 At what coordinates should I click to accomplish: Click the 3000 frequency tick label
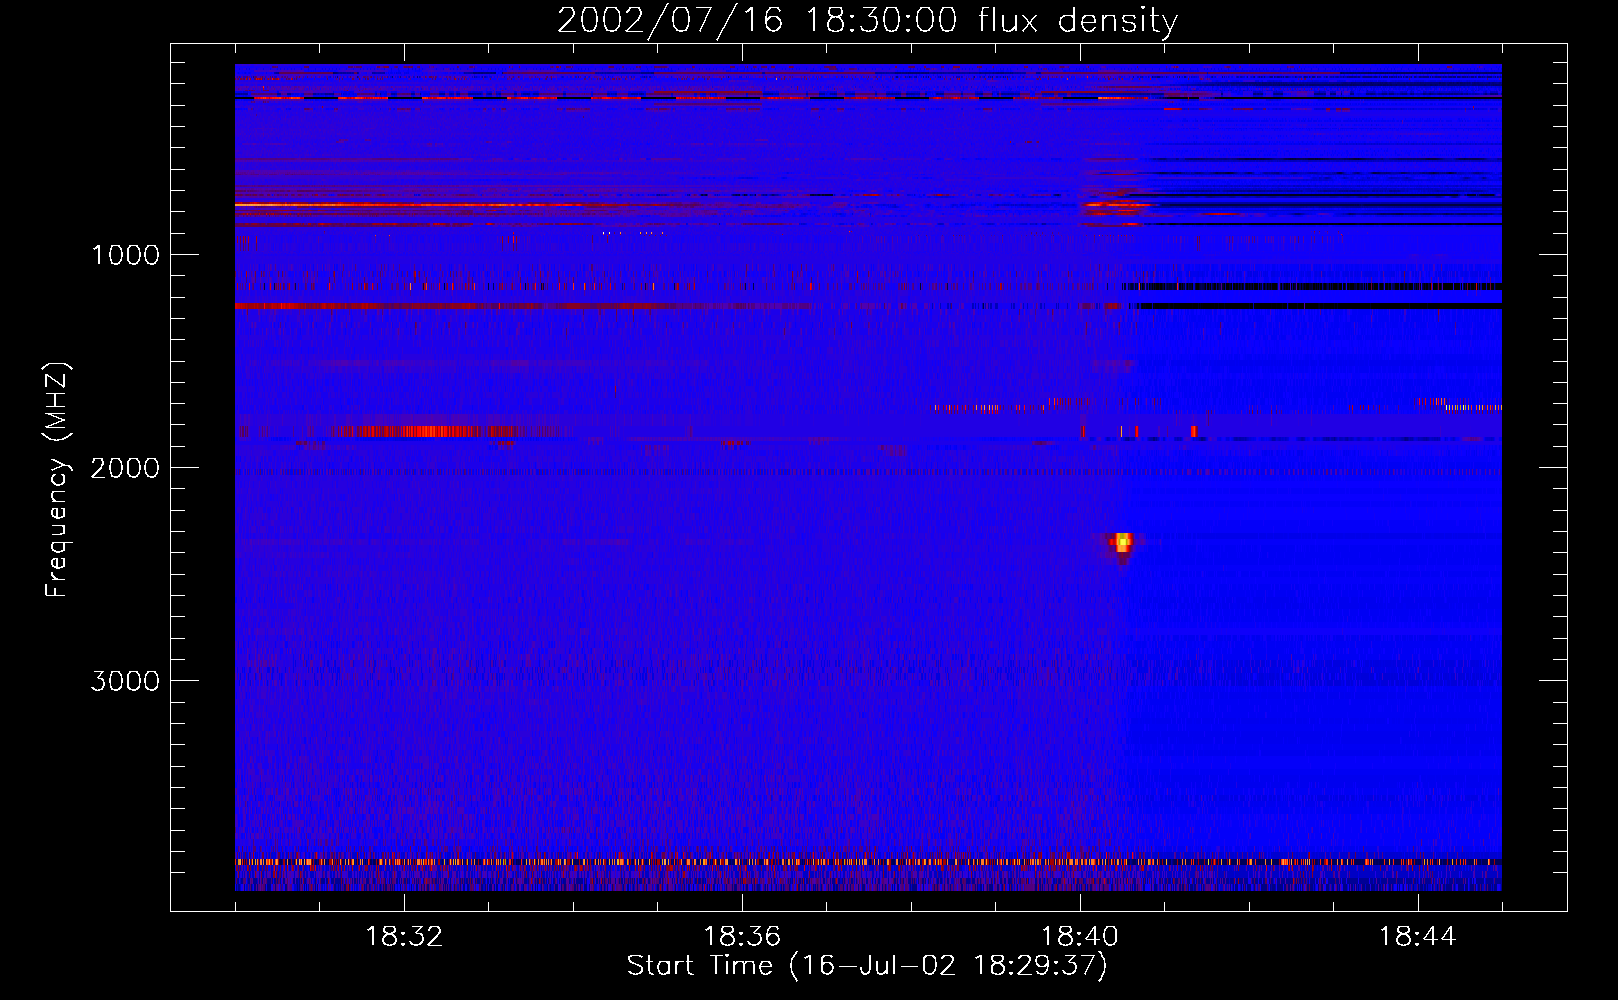point(125,681)
